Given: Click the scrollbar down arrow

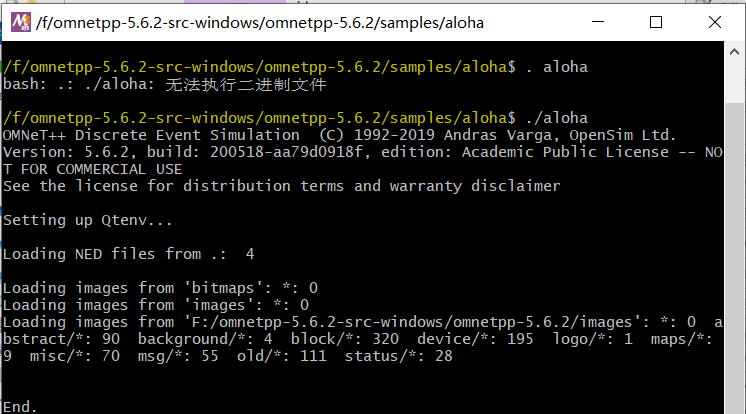Looking at the screenshot, I should tap(735, 404).
